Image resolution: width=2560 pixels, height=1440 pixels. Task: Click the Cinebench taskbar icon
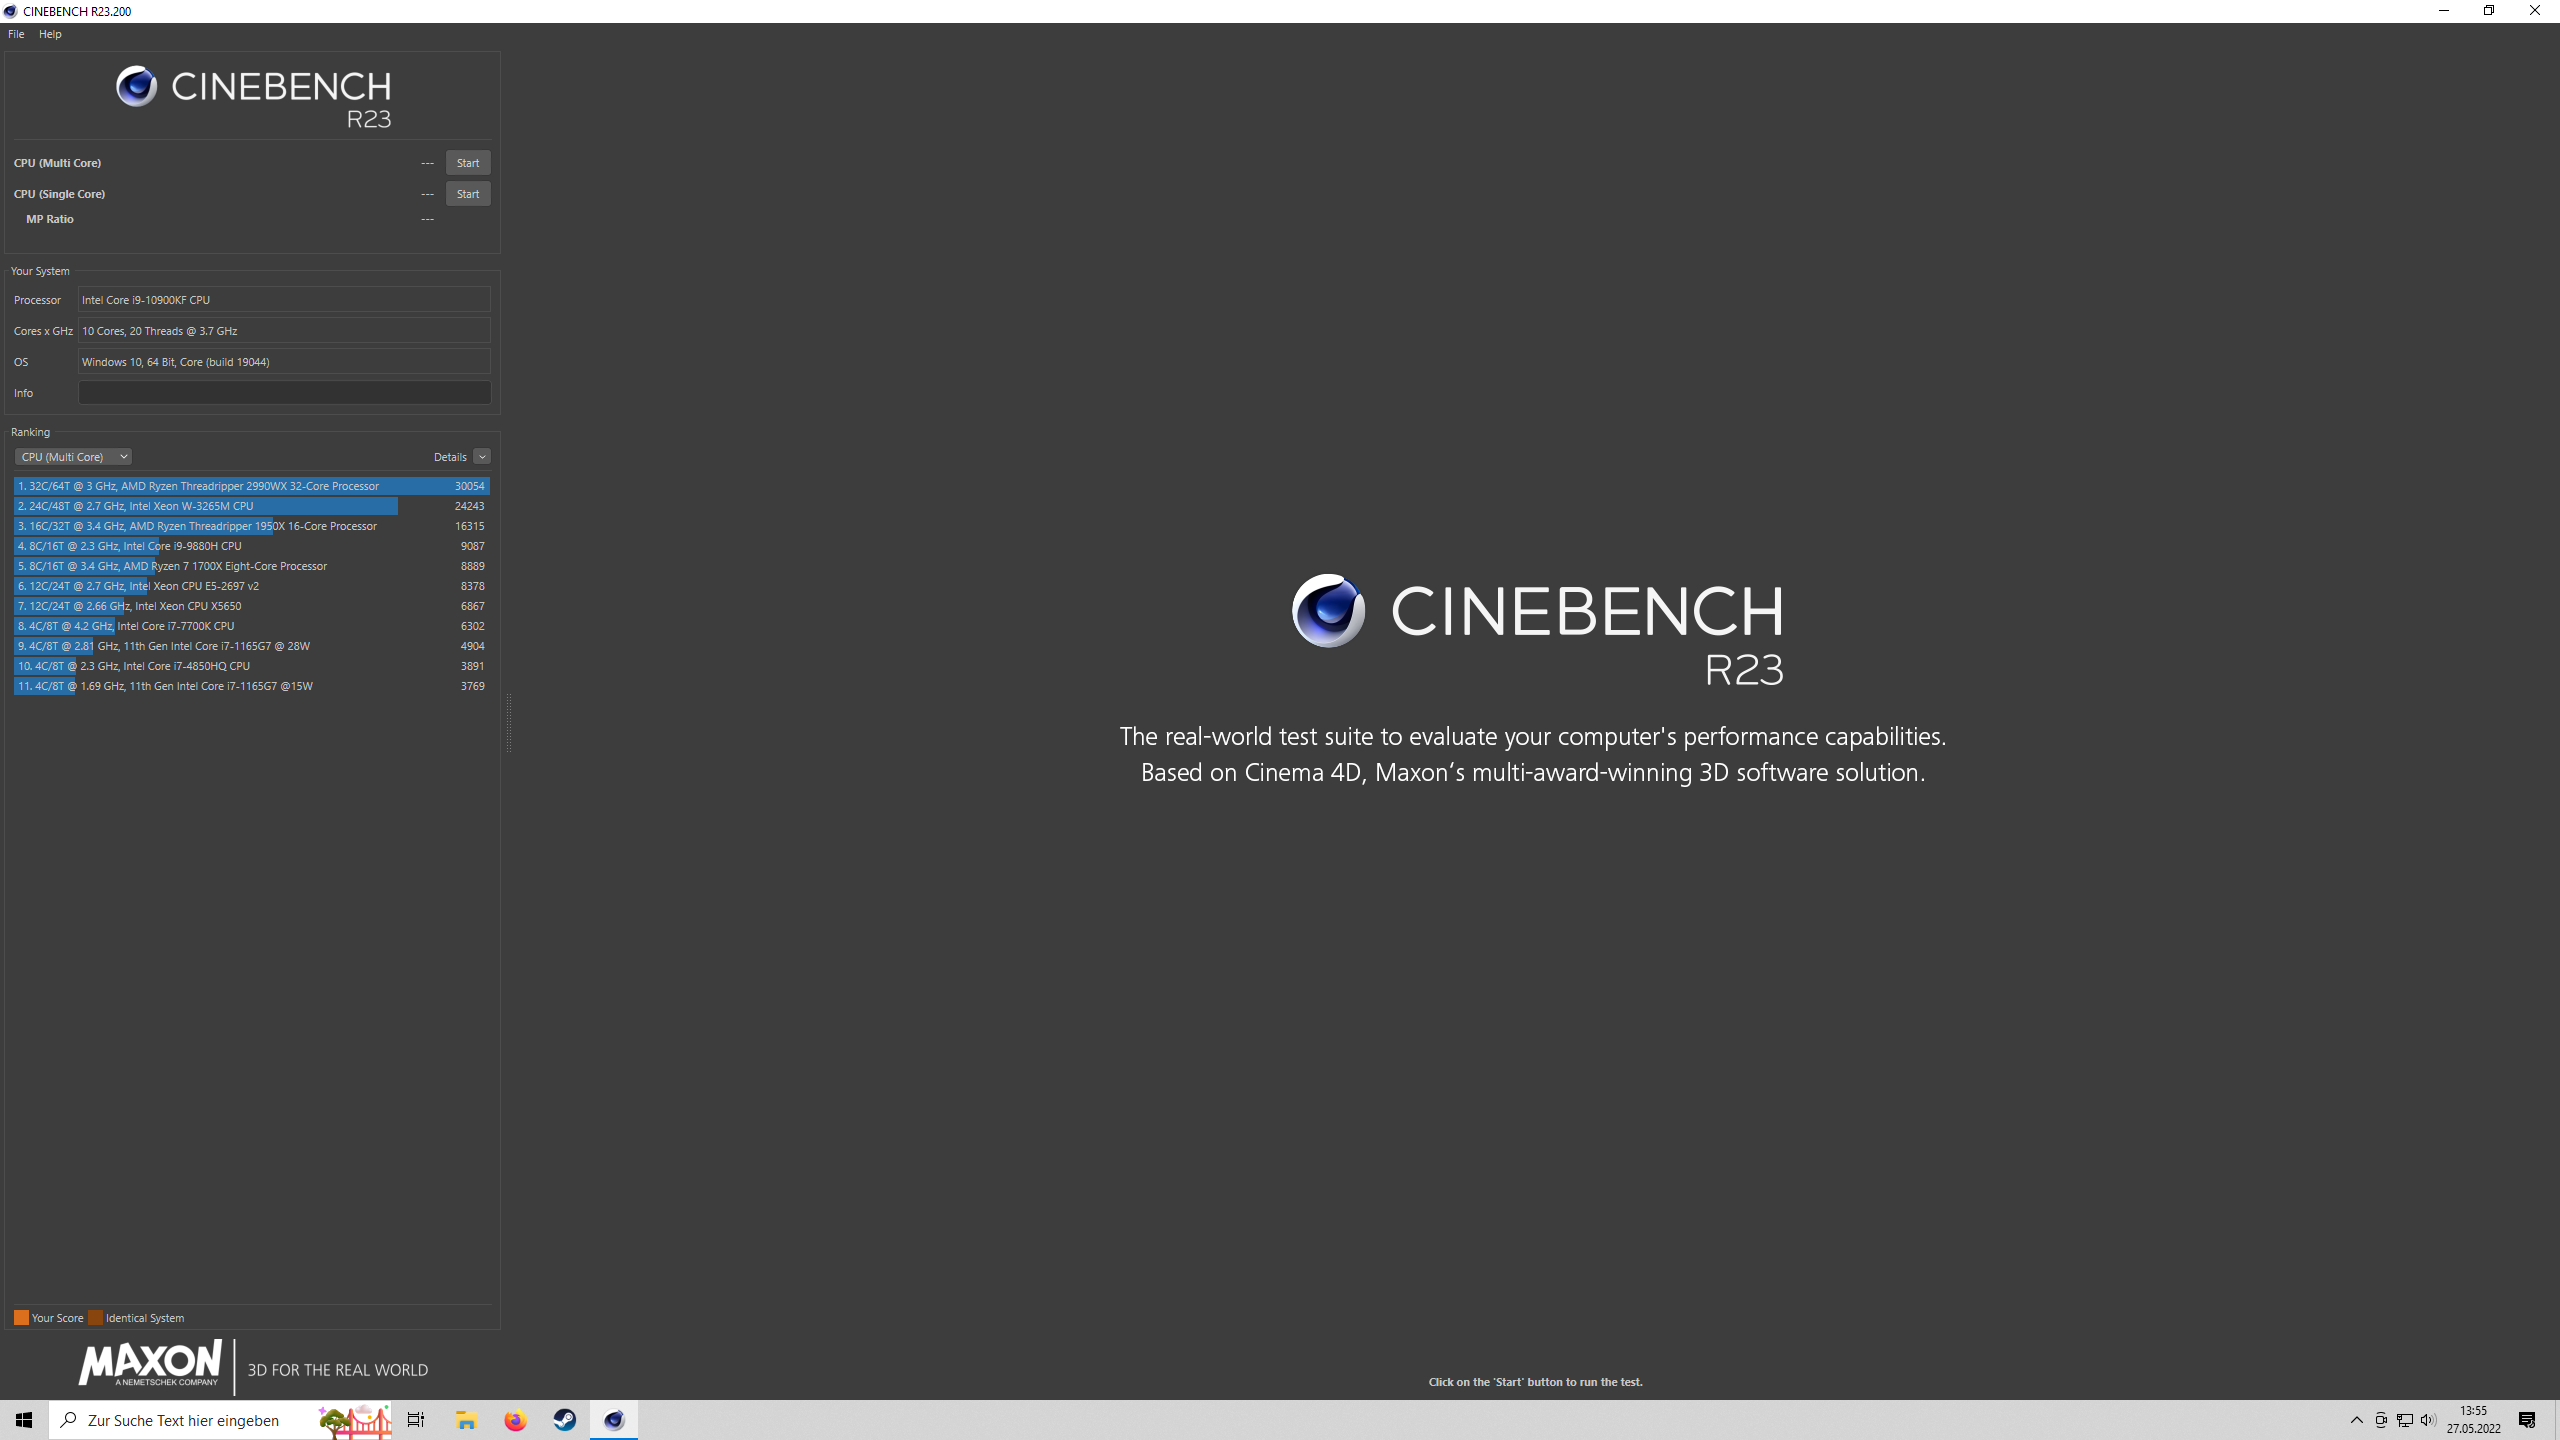[x=614, y=1420]
